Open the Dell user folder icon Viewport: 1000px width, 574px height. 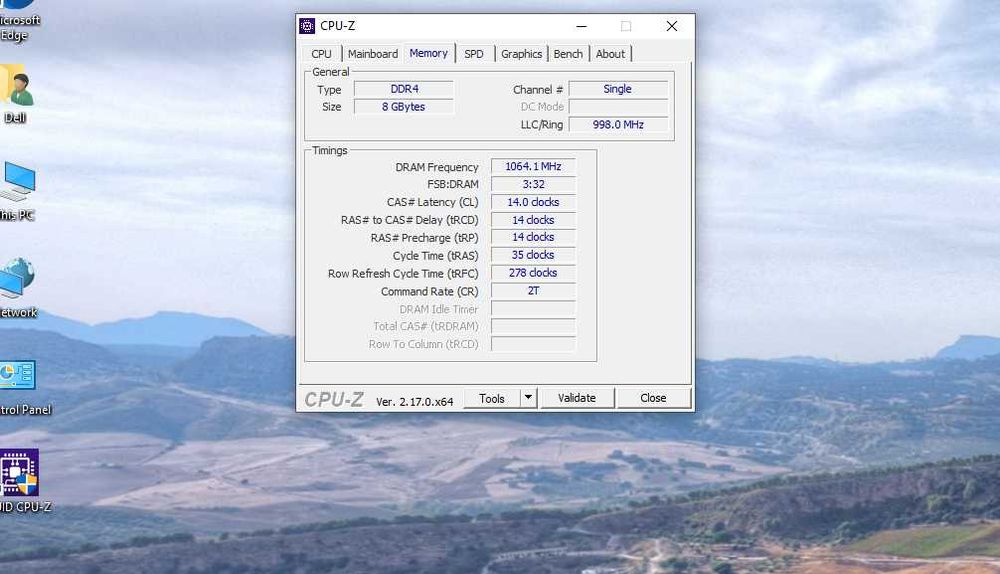15,93
